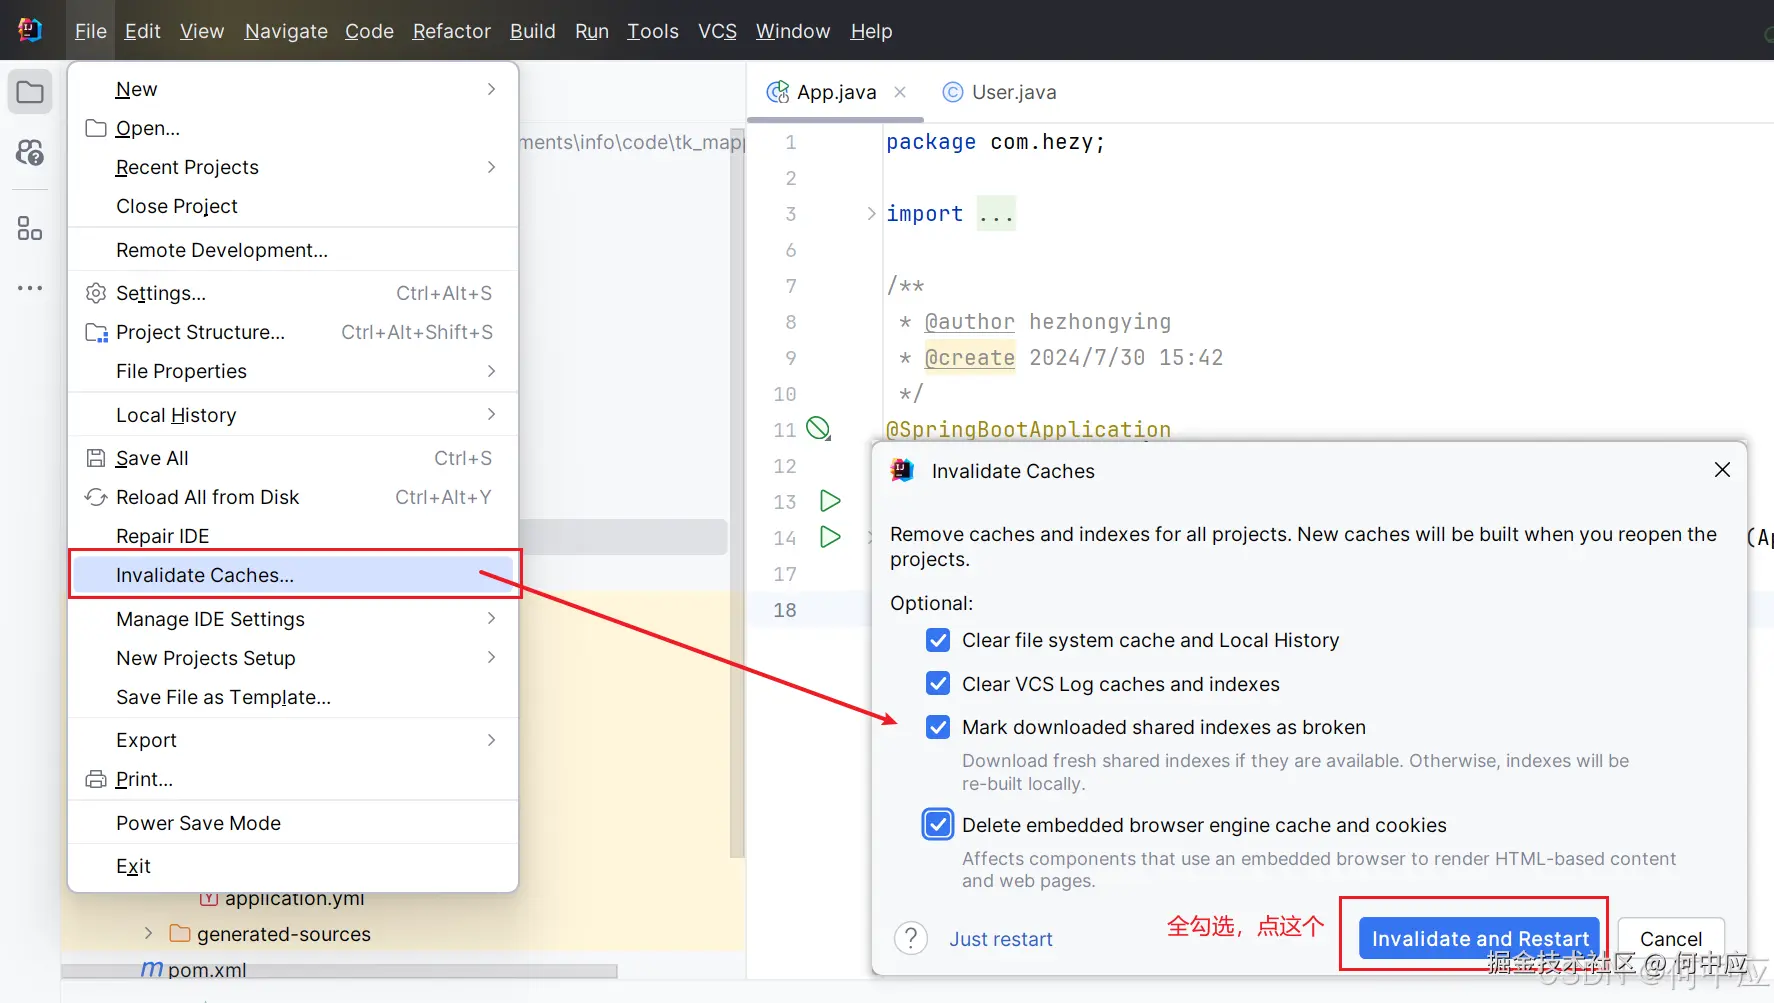Open the Project tool window folder icon

30,93
